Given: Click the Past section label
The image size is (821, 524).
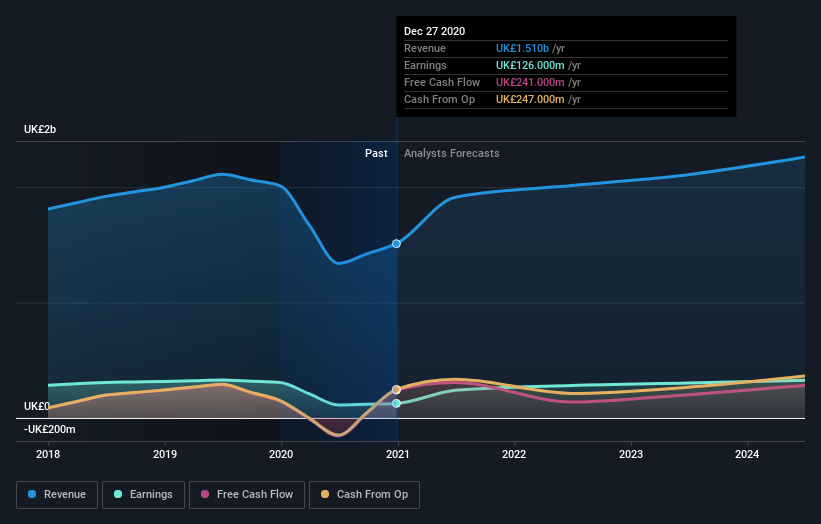Looking at the screenshot, I should [x=376, y=153].
